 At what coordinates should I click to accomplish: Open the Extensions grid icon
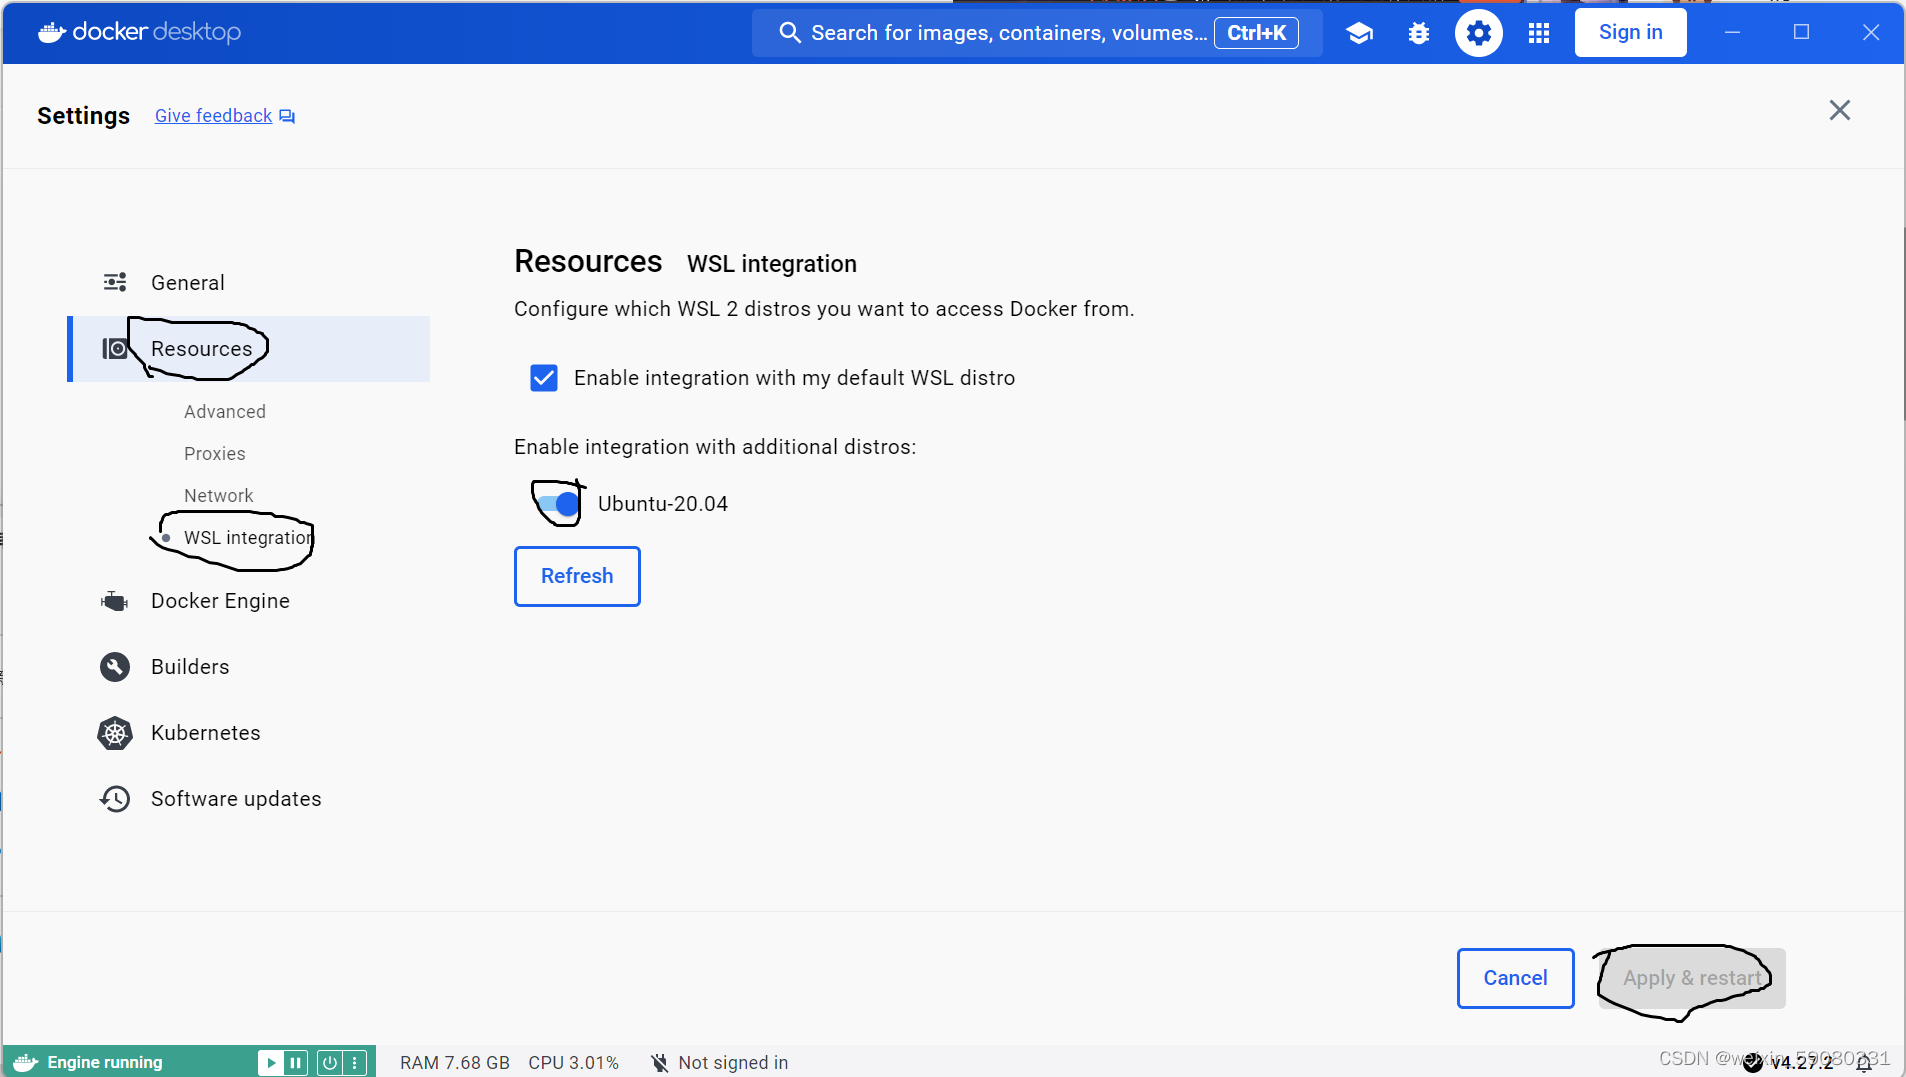pyautogui.click(x=1538, y=32)
